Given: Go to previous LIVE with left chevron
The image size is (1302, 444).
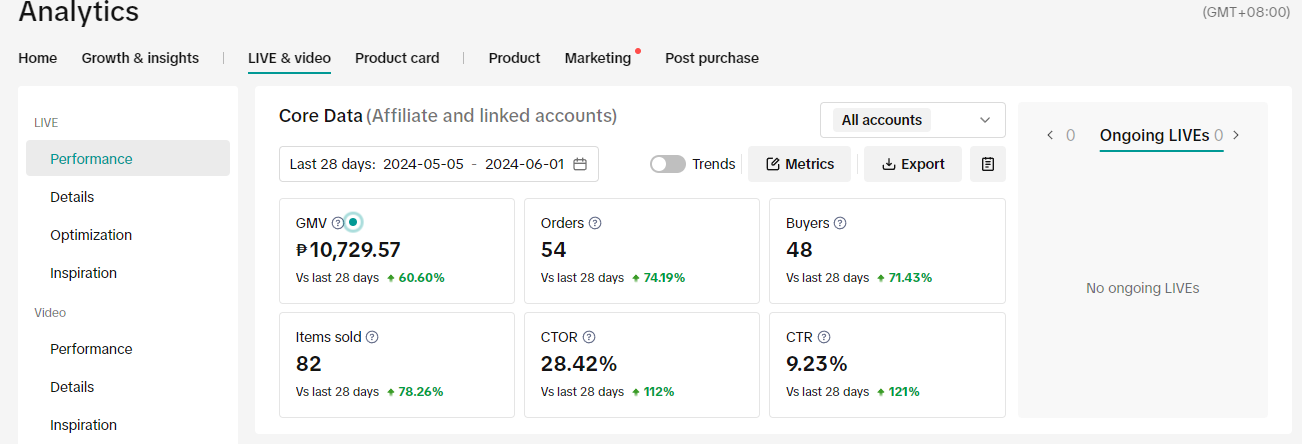Looking at the screenshot, I should pyautogui.click(x=1050, y=135).
